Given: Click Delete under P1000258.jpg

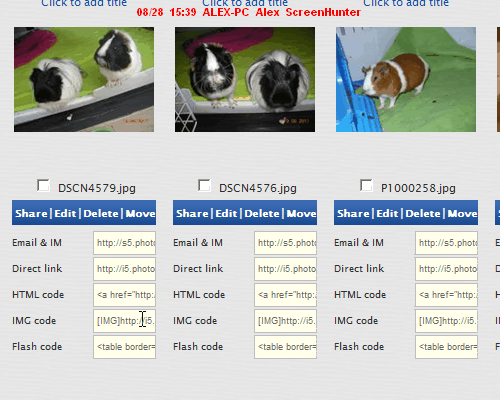Looking at the screenshot, I should coord(423,213).
